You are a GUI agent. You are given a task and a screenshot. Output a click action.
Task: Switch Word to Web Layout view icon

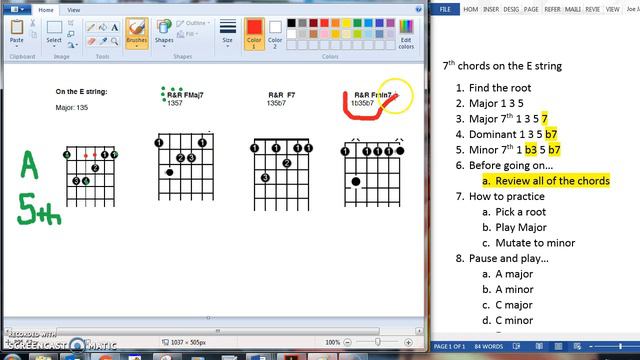tap(577, 346)
